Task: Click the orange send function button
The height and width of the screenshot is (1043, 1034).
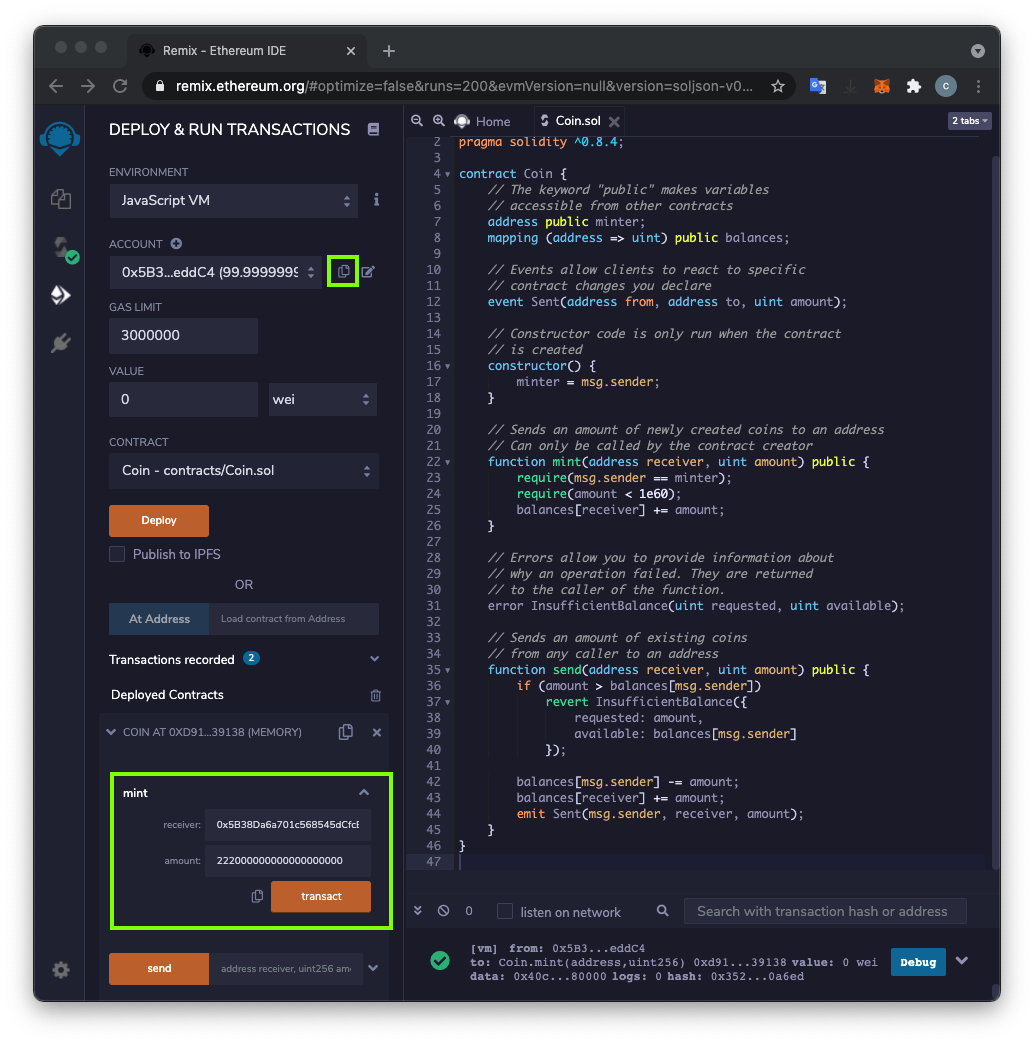Action: click(x=159, y=968)
